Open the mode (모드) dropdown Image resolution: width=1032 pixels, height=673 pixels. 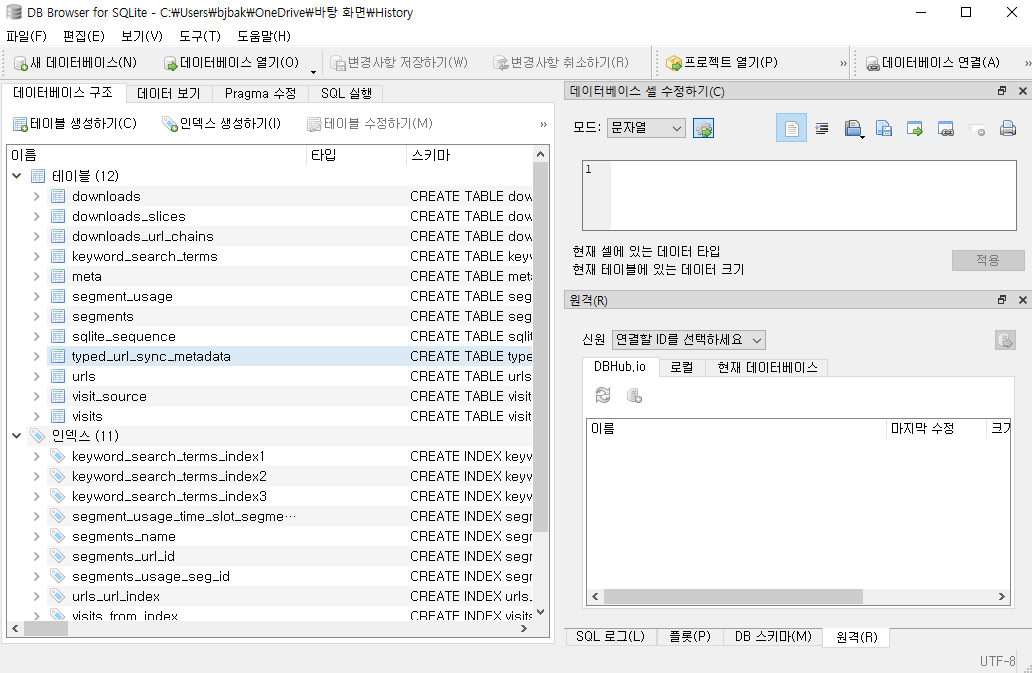(646, 128)
